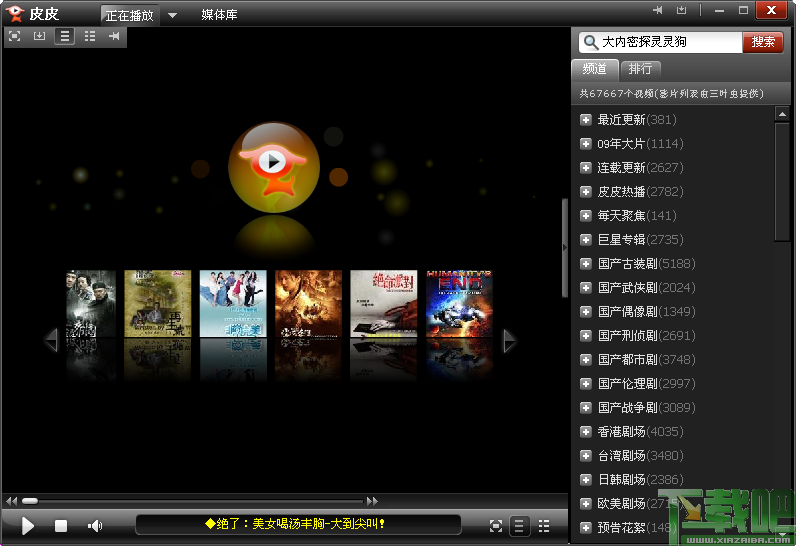Click the 国产战争剧 label
This screenshot has height=546, width=796.
[x=627, y=407]
